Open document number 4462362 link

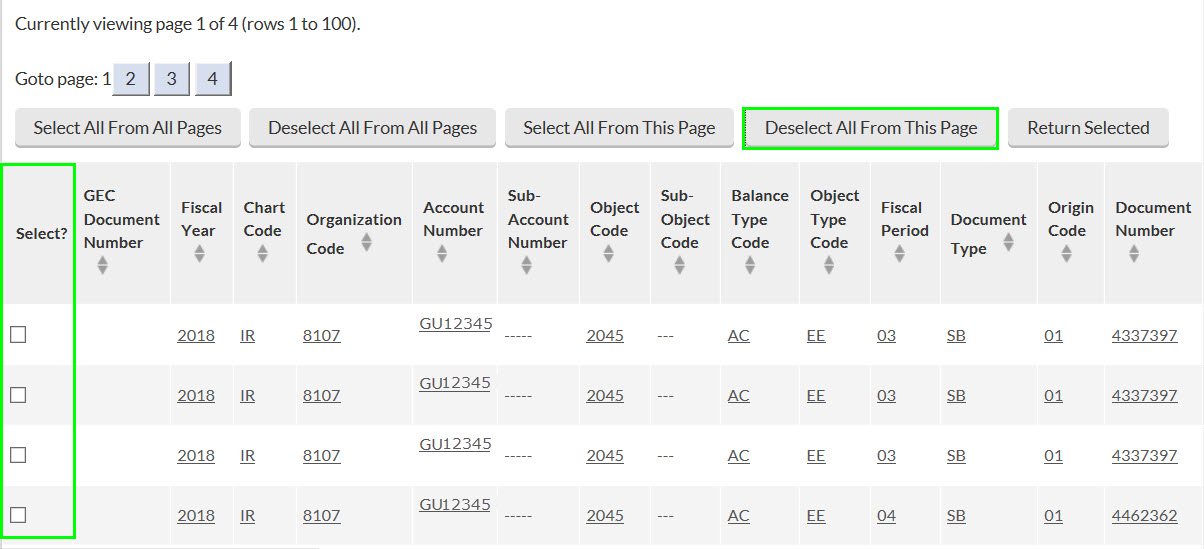click(1145, 516)
